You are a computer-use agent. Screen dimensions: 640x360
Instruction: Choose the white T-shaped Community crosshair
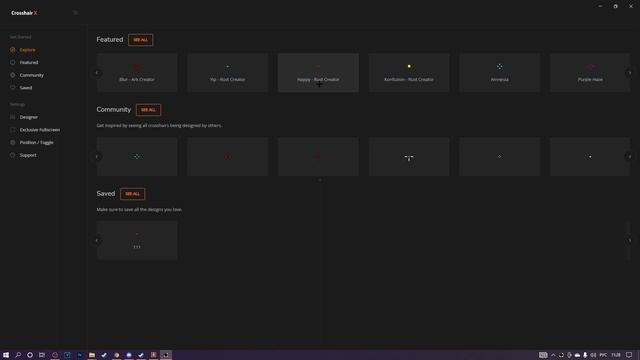coord(409,157)
